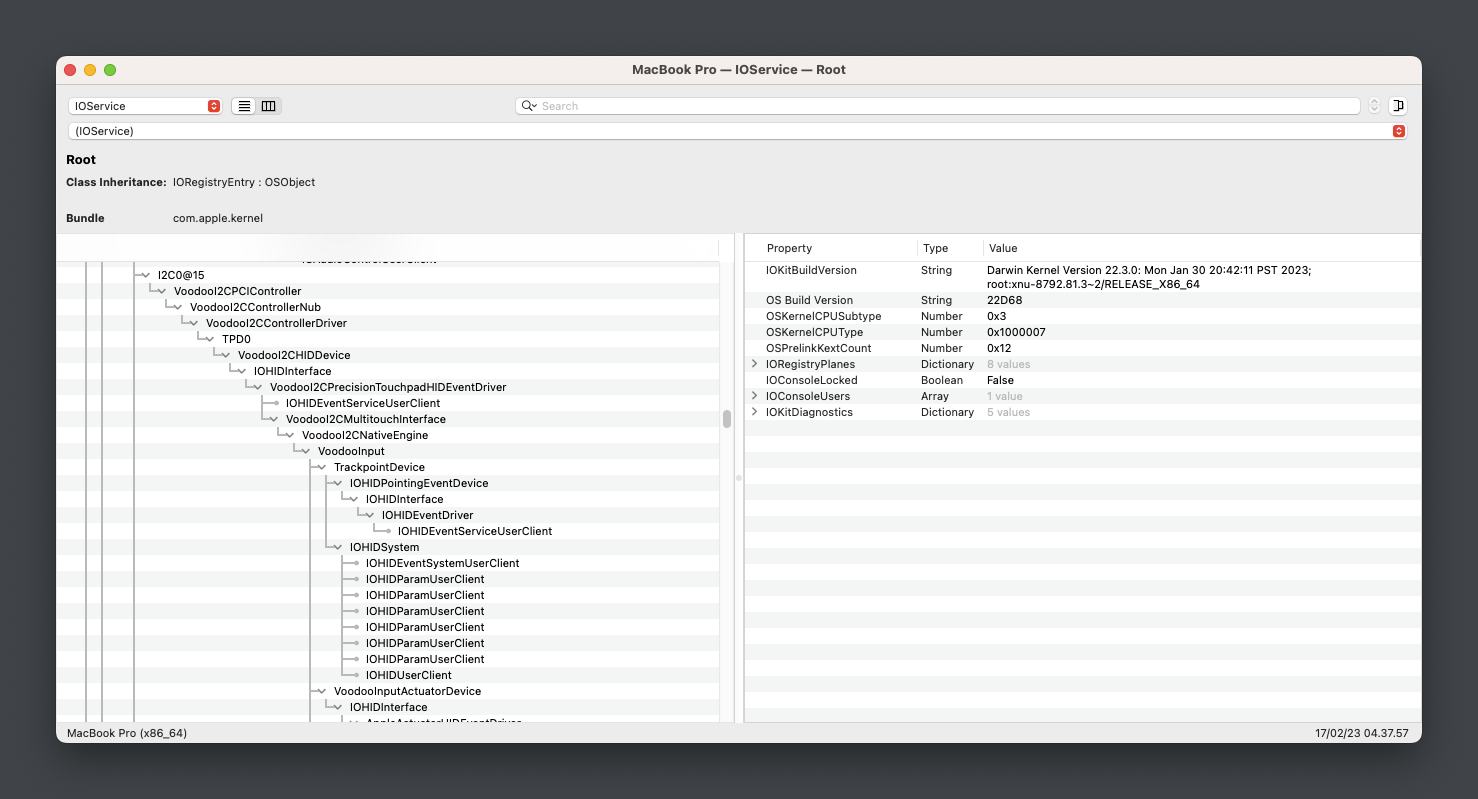Viewport: 1478px width, 799px height.
Task: Click the pane split divider handle
Action: (739, 478)
